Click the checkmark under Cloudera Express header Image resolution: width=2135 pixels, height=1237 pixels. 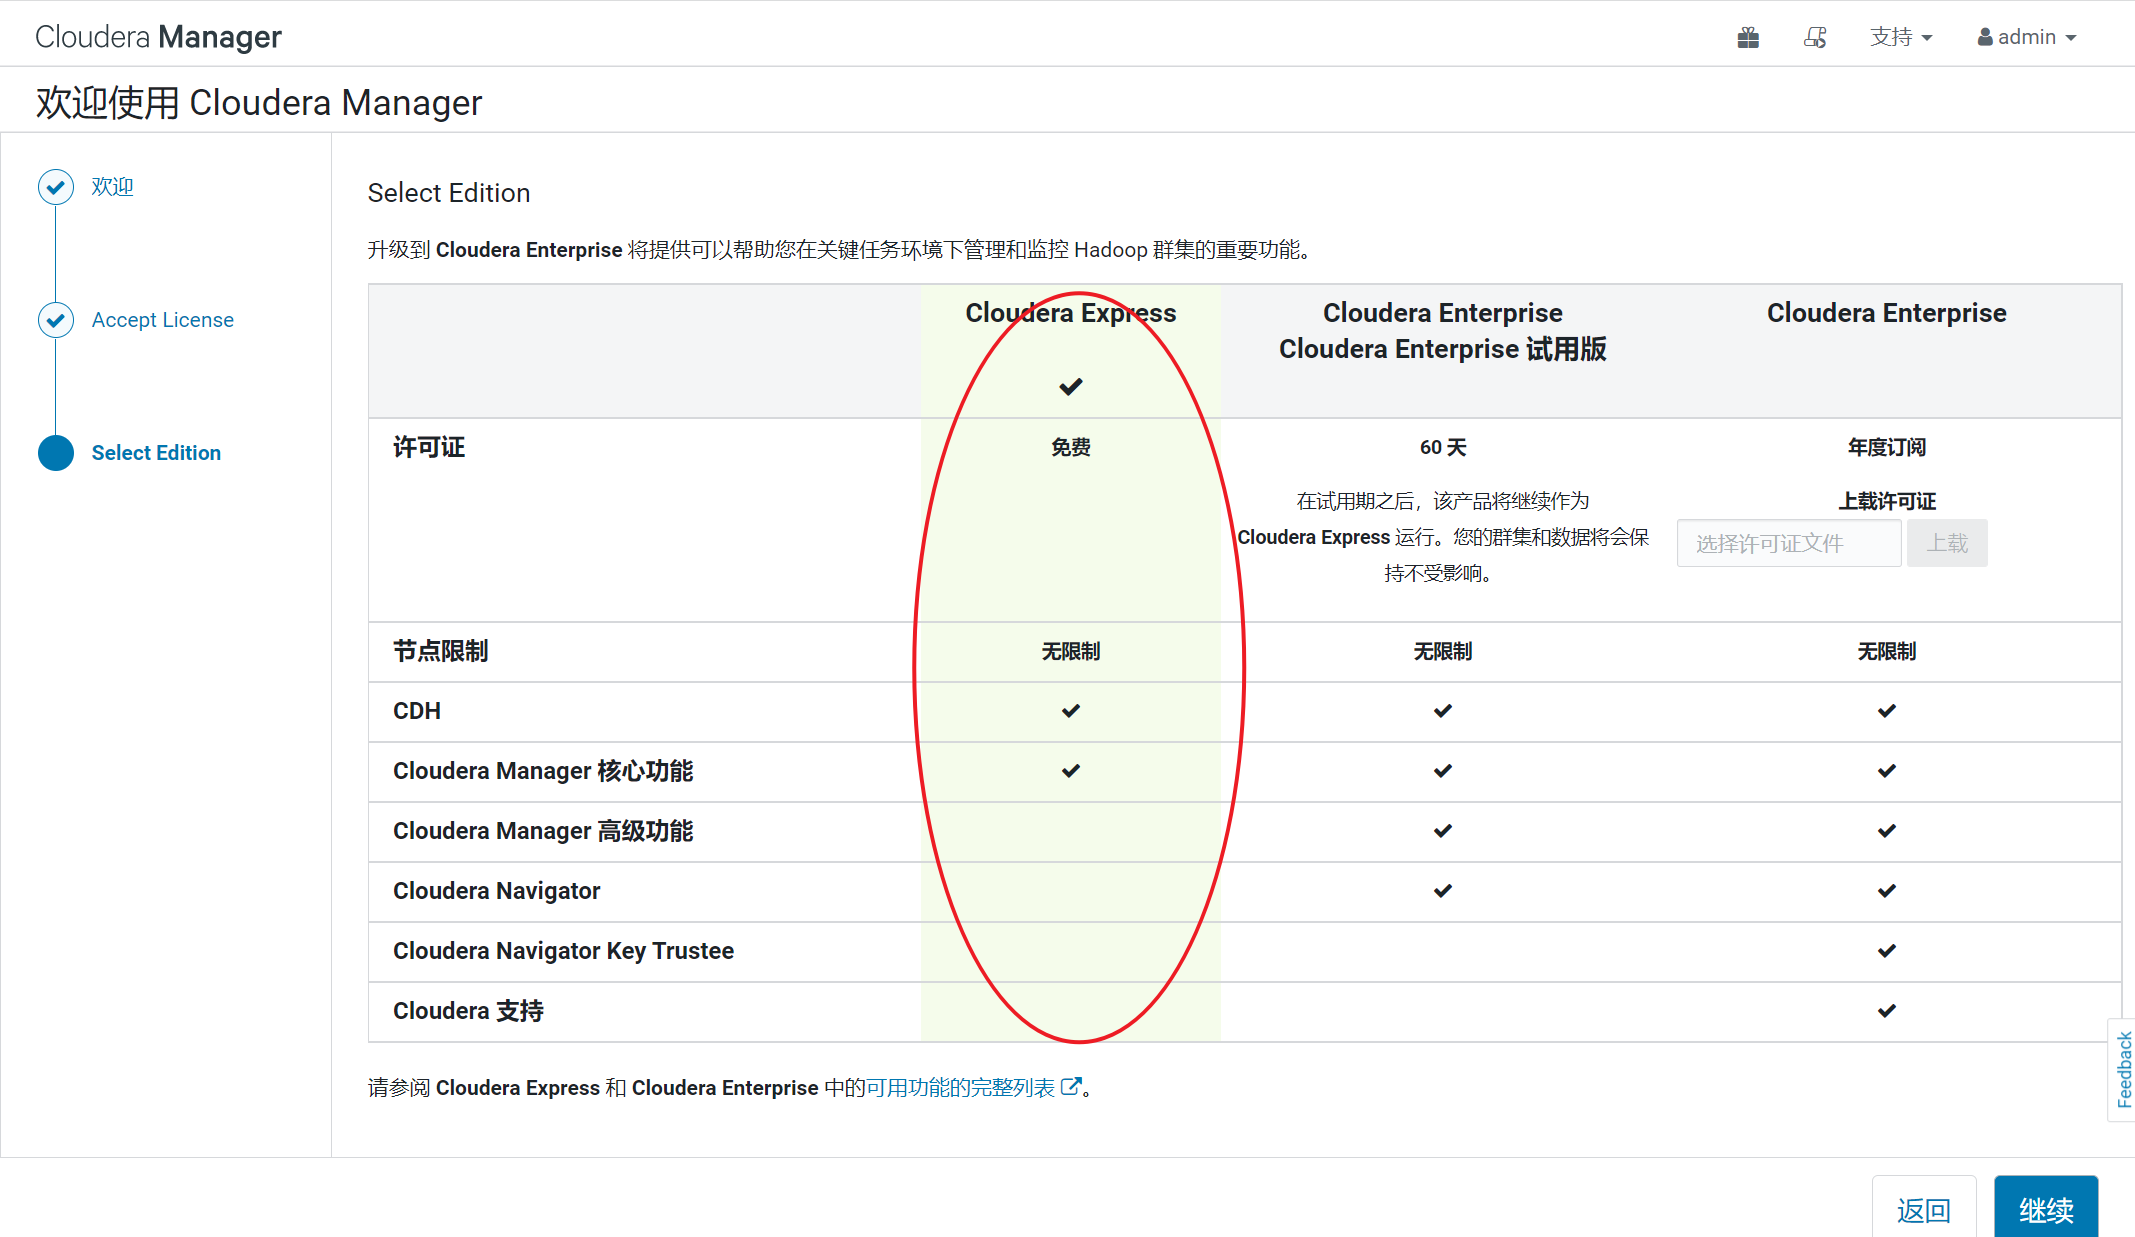click(1071, 387)
